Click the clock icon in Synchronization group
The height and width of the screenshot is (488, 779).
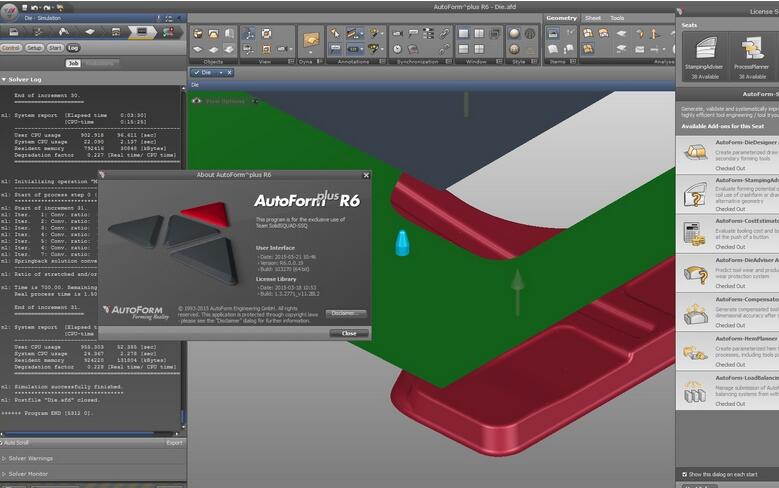[397, 49]
